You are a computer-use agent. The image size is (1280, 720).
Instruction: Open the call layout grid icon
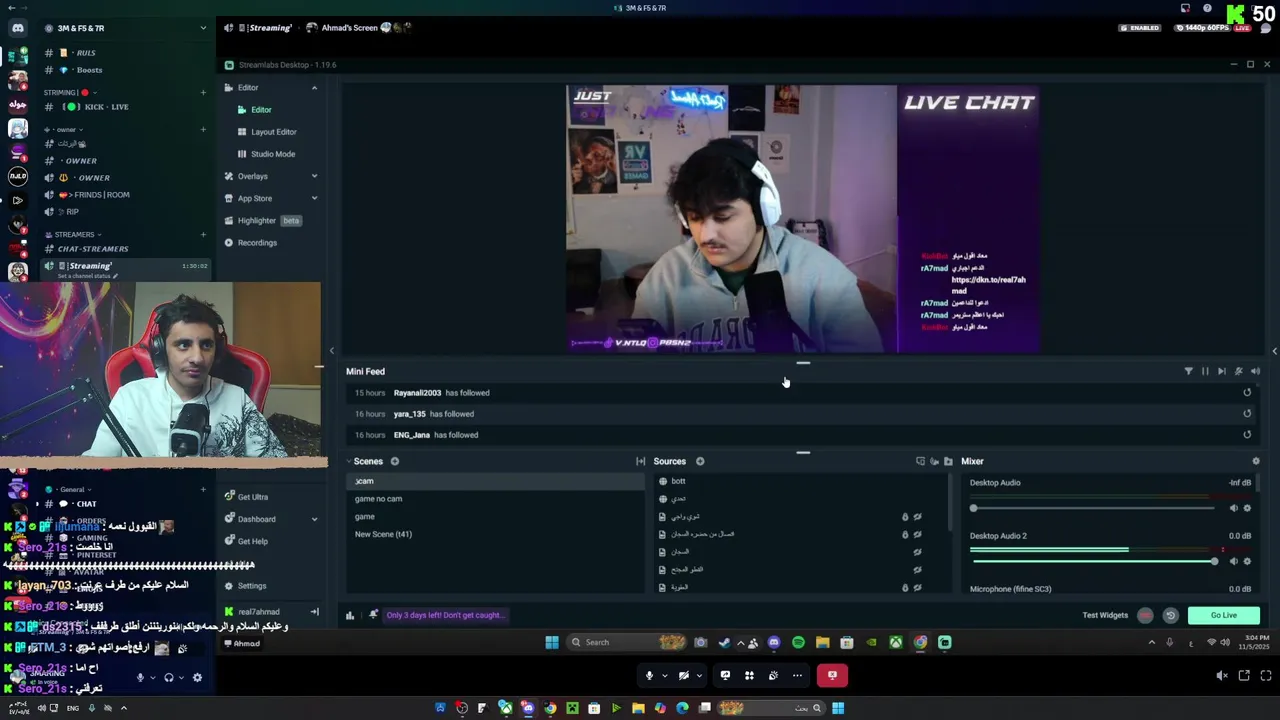748,676
